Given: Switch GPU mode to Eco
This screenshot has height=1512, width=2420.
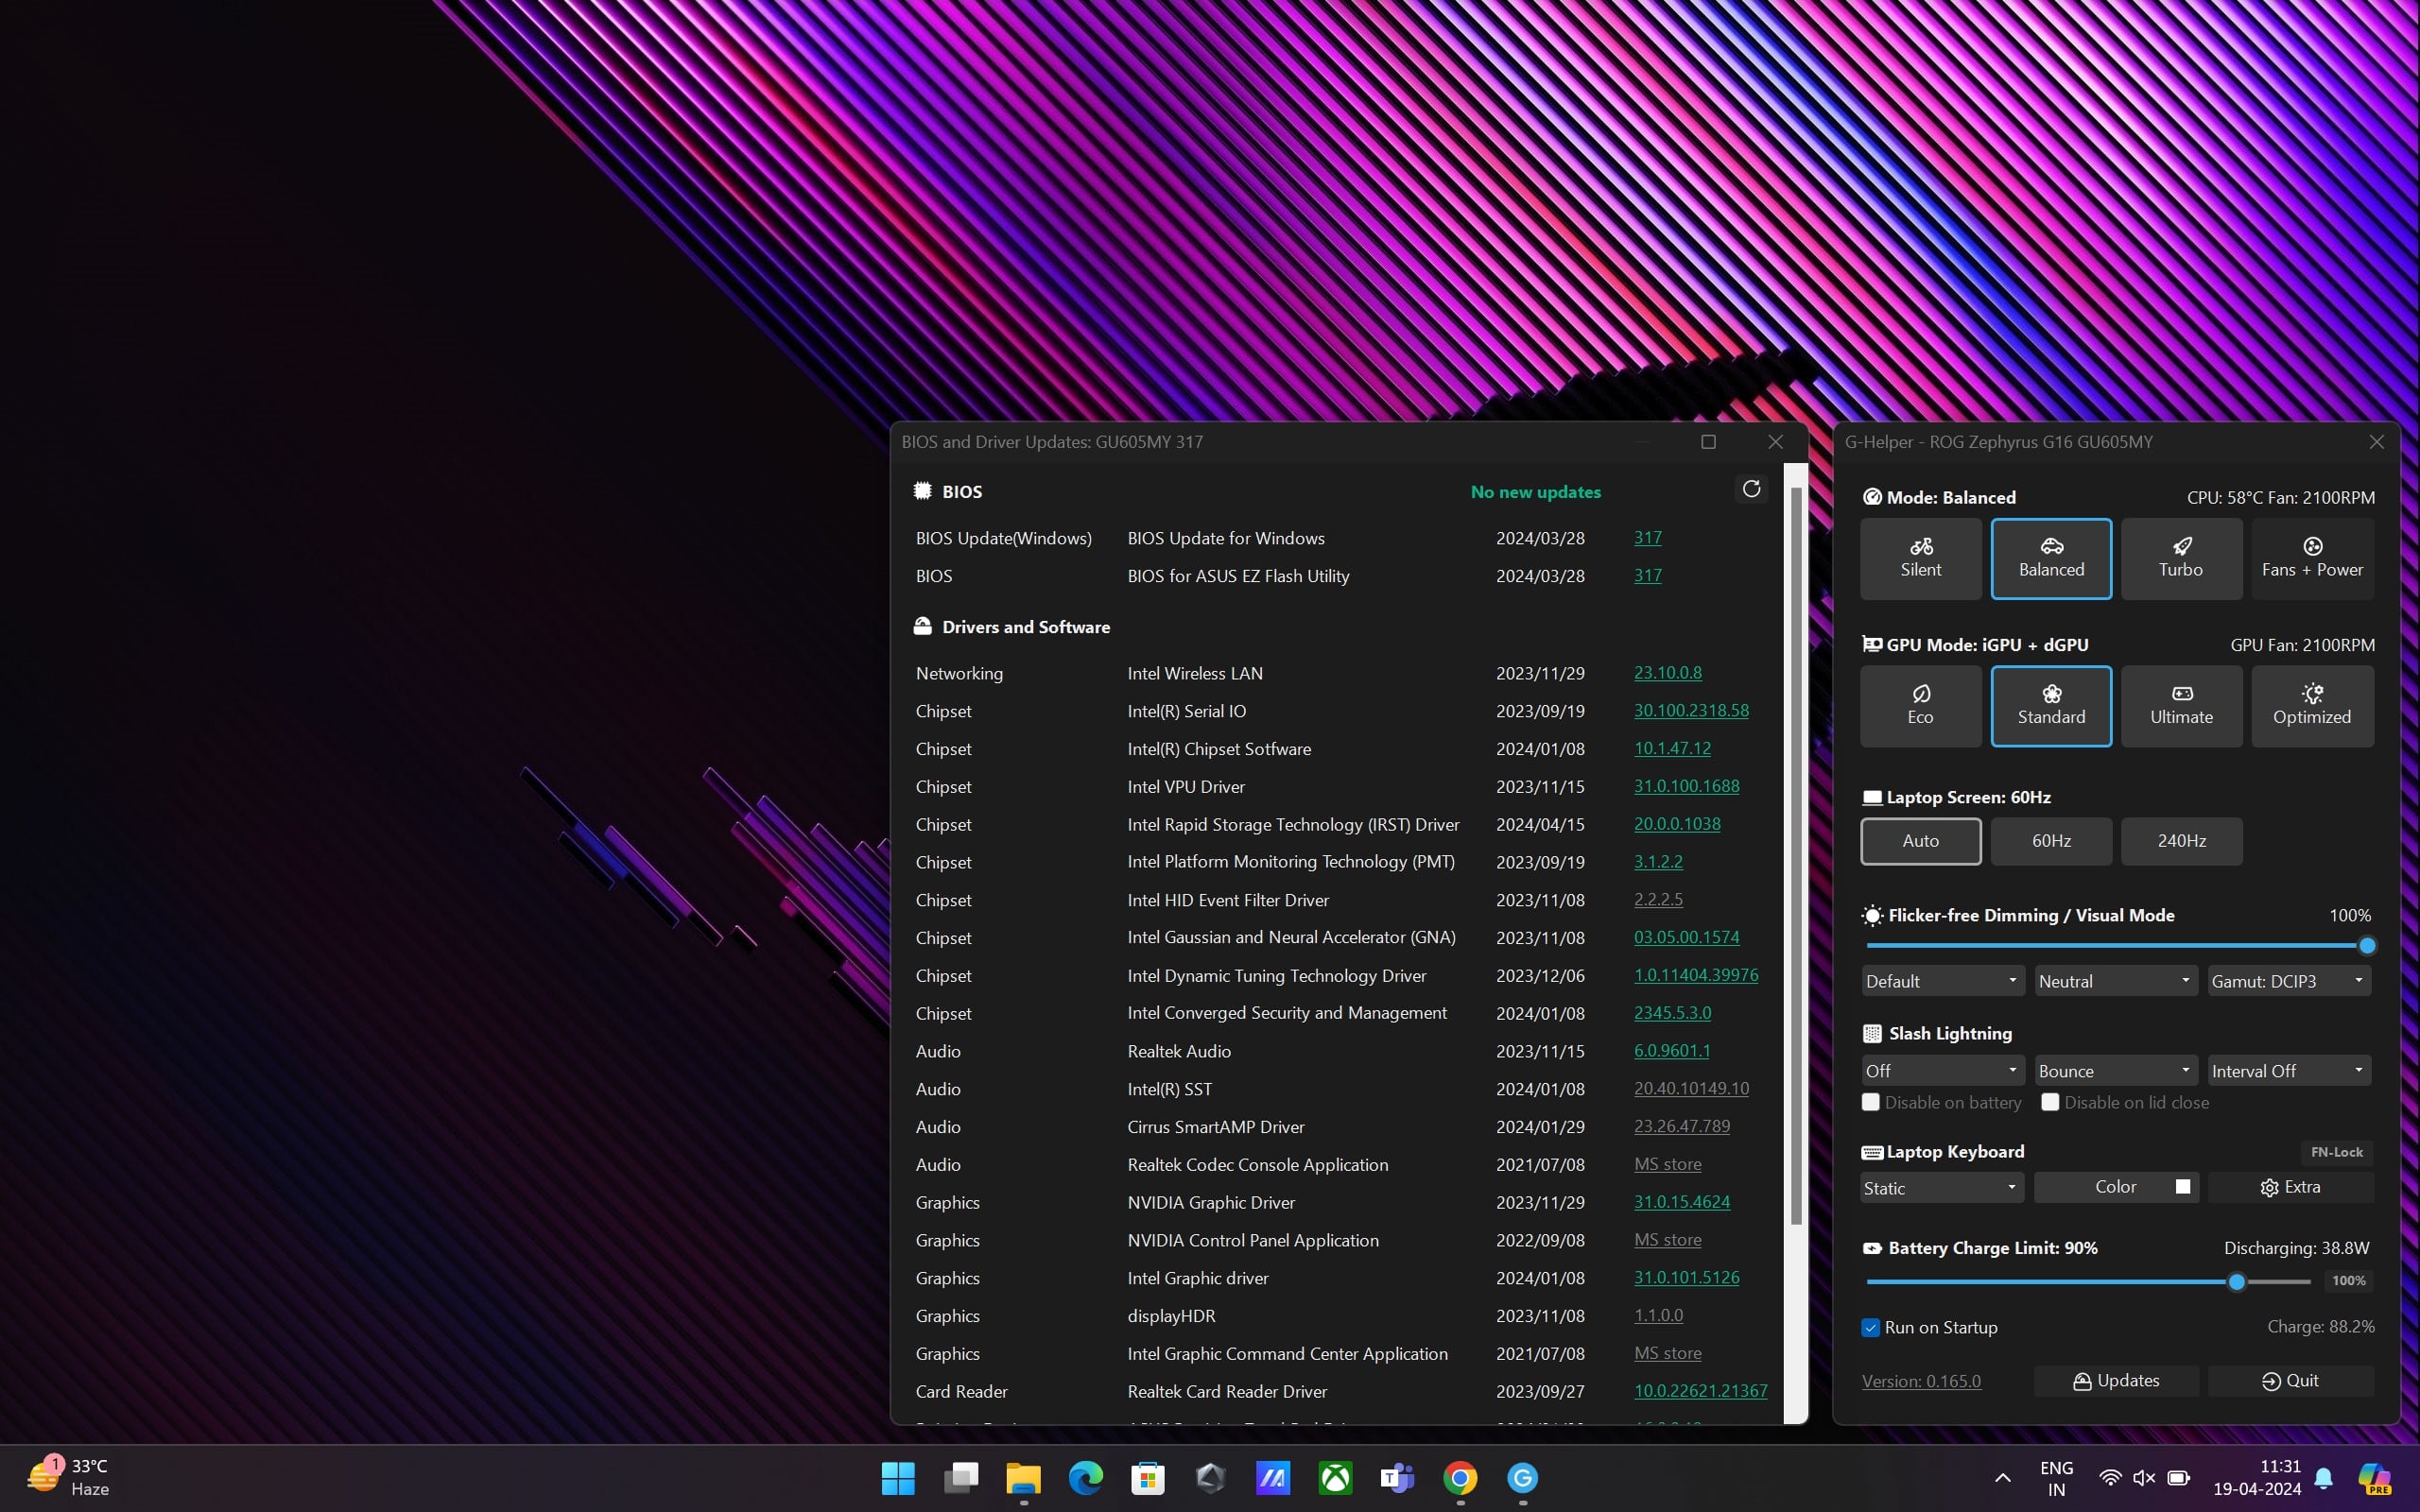Looking at the screenshot, I should [x=1920, y=706].
